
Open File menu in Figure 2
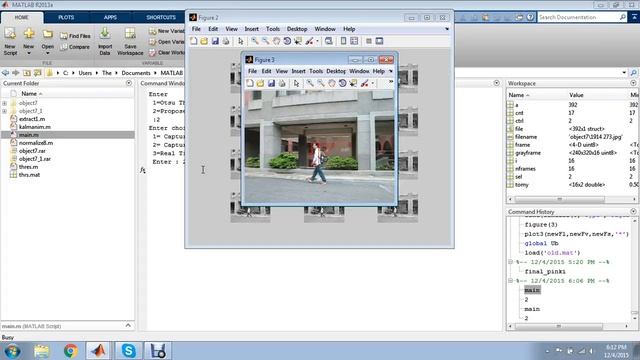tap(196, 29)
